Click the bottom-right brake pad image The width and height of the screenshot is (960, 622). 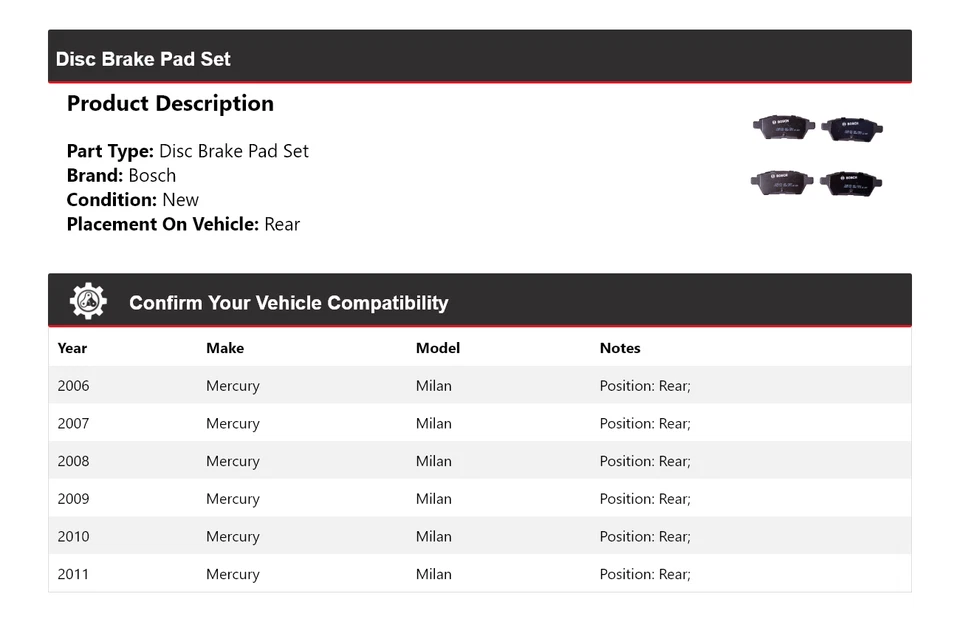click(x=851, y=182)
